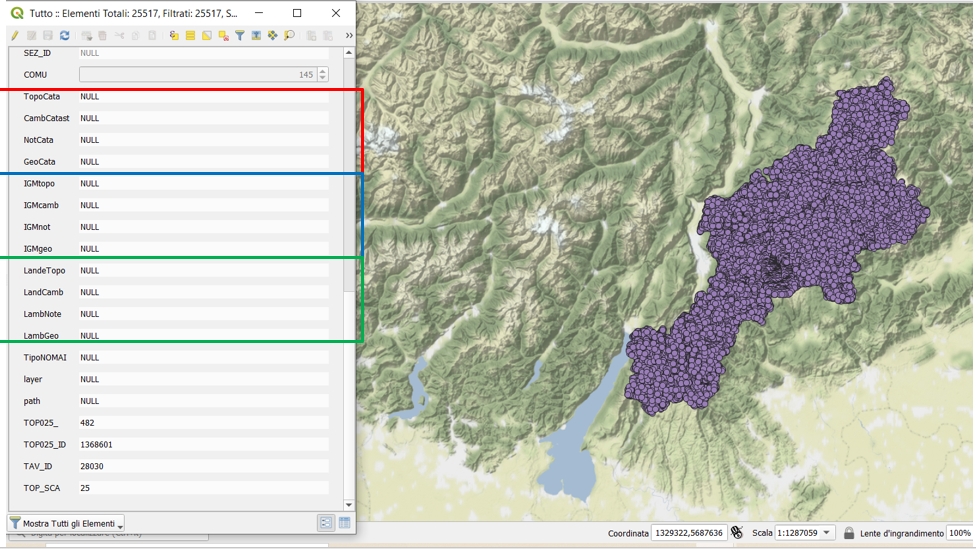Click the select all features icon
Image resolution: width=976 pixels, height=549 pixels.
click(x=190, y=36)
